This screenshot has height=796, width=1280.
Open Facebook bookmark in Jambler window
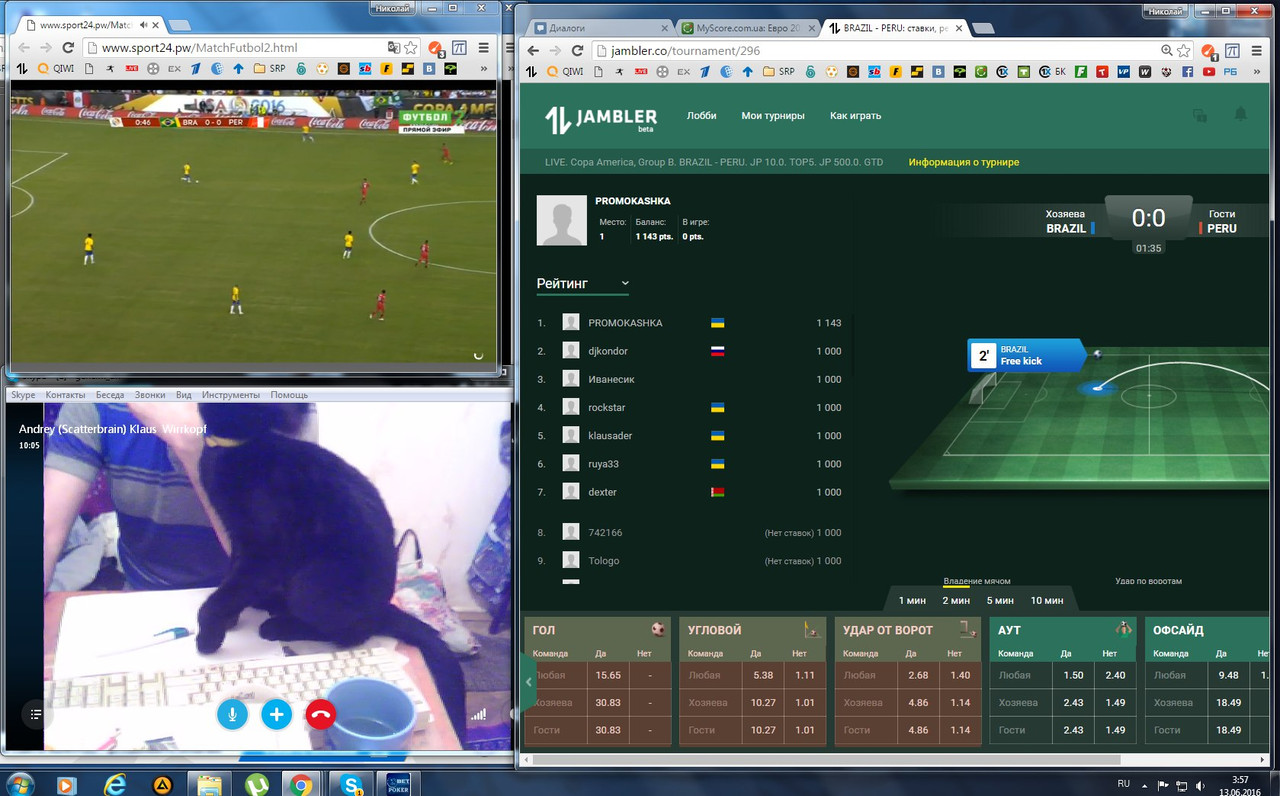1188,71
